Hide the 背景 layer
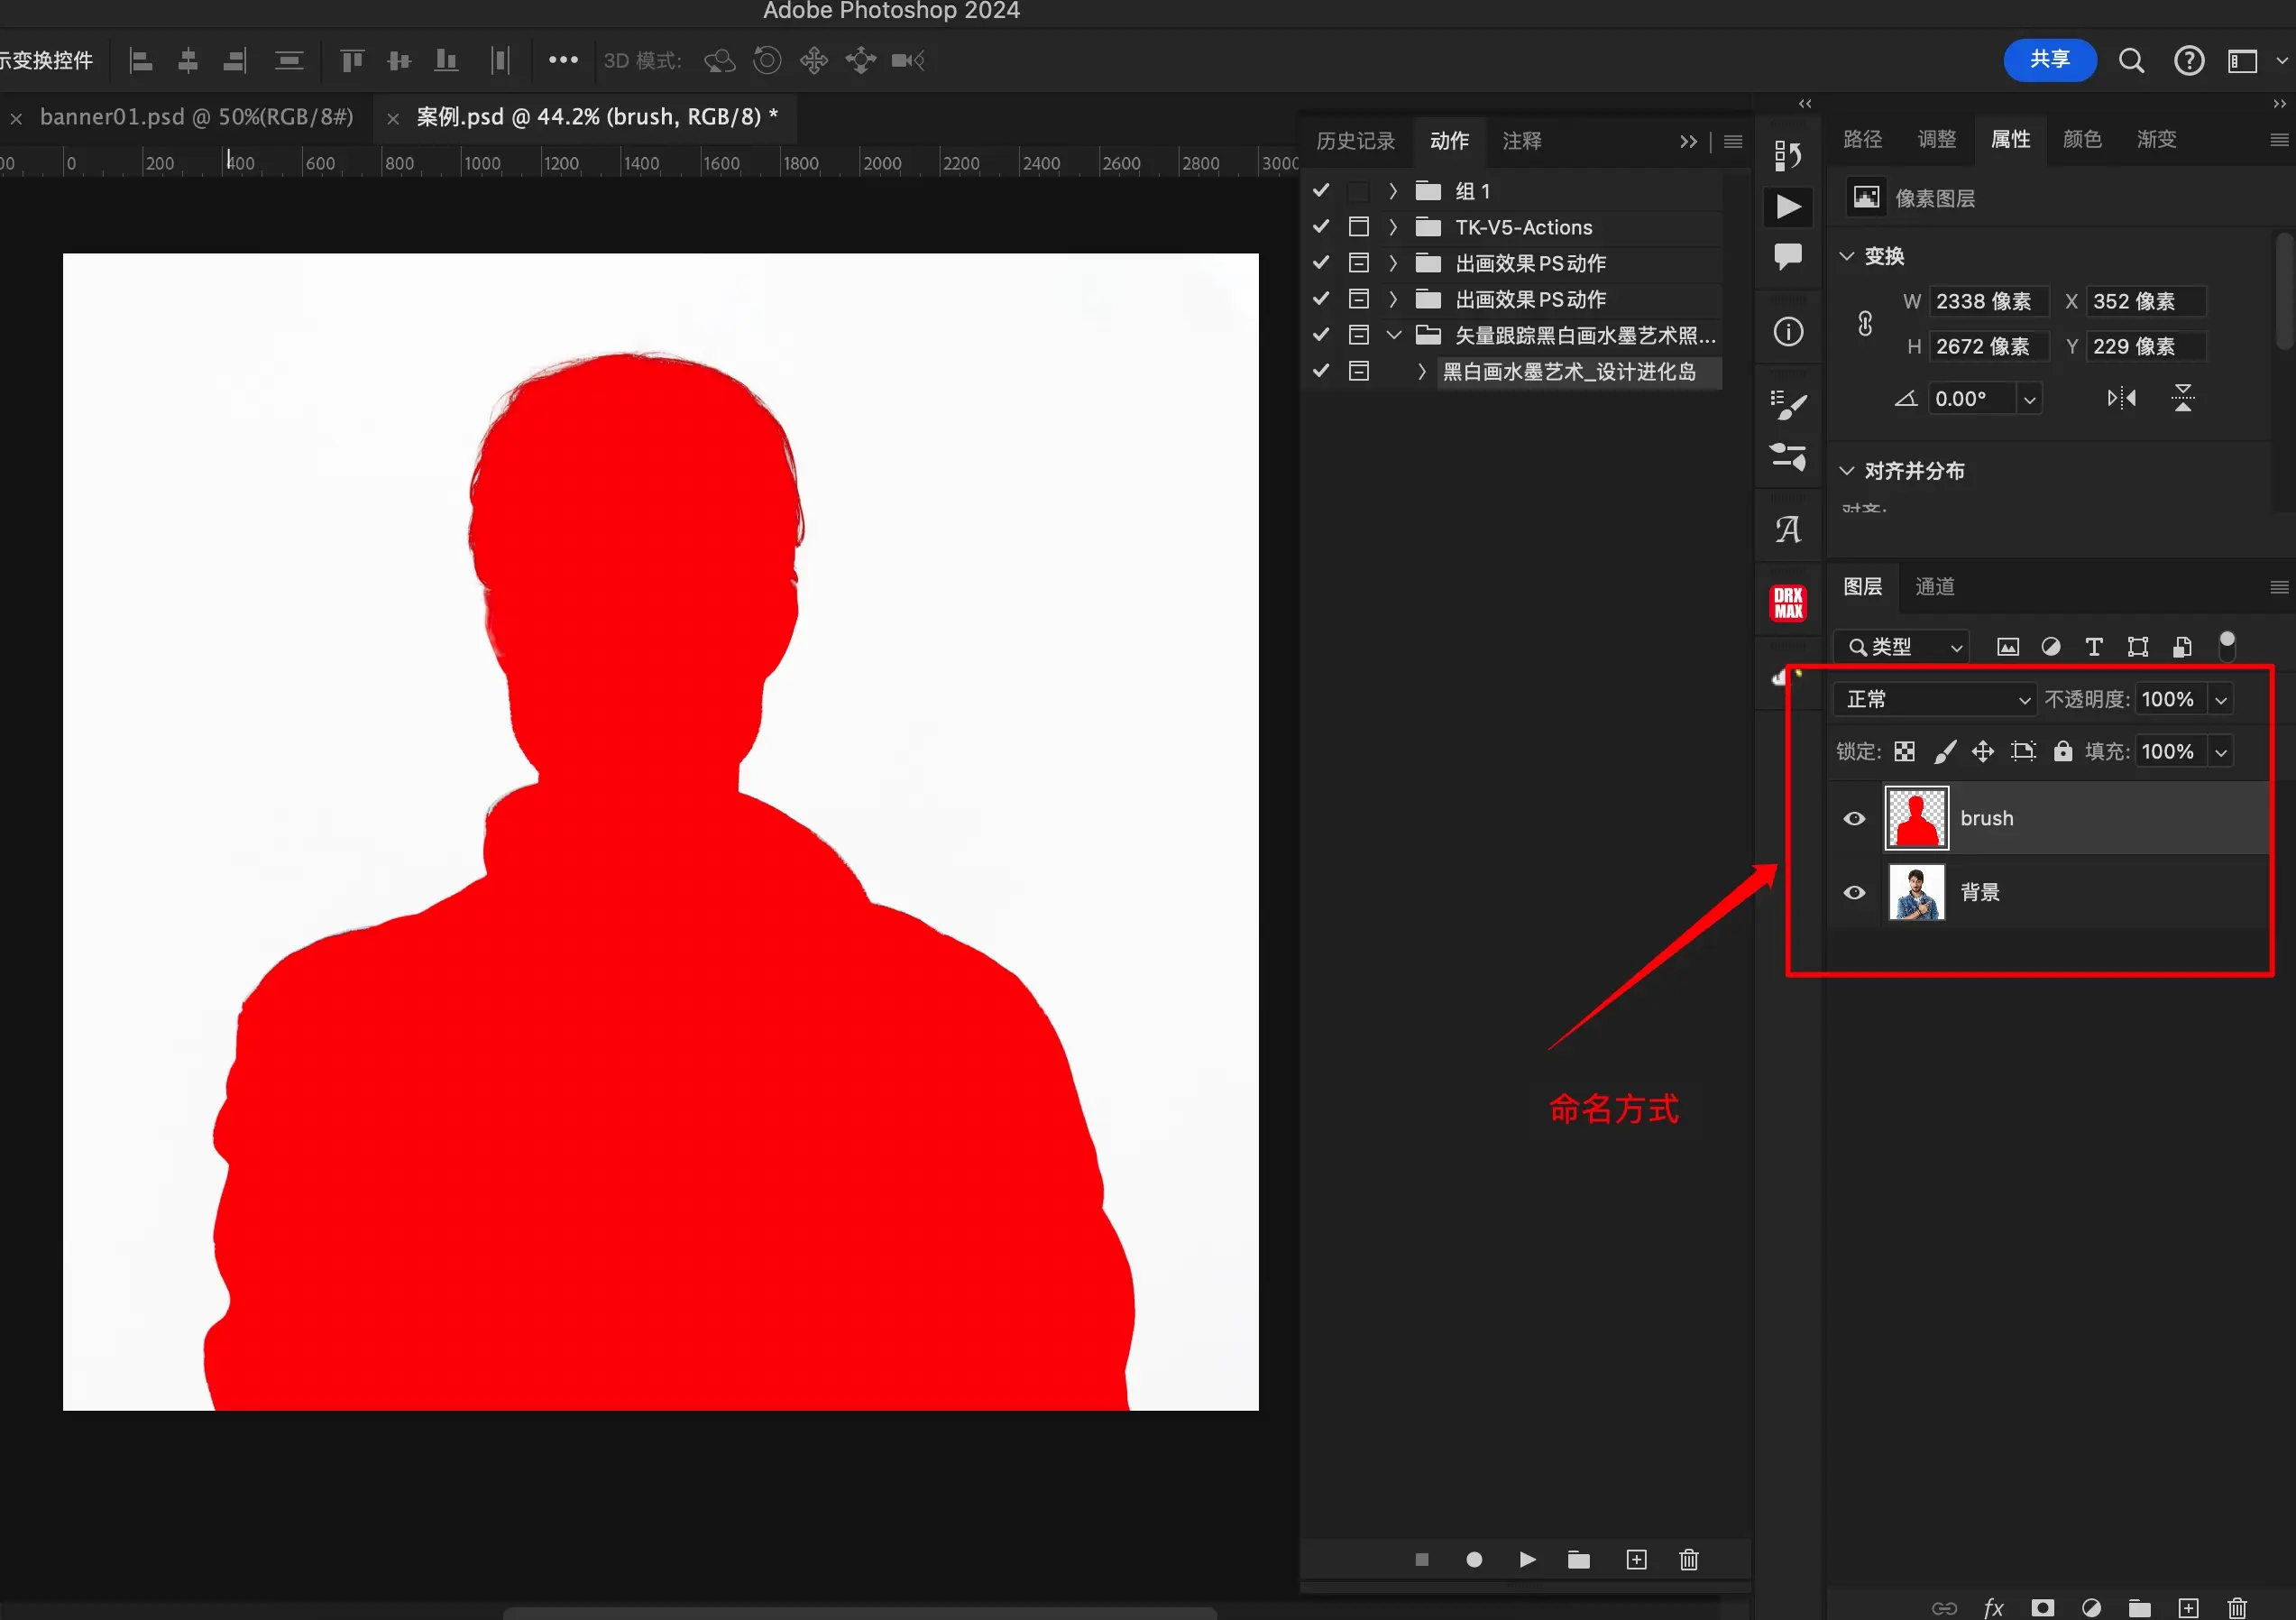Viewport: 2296px width, 1620px height. 1854,893
